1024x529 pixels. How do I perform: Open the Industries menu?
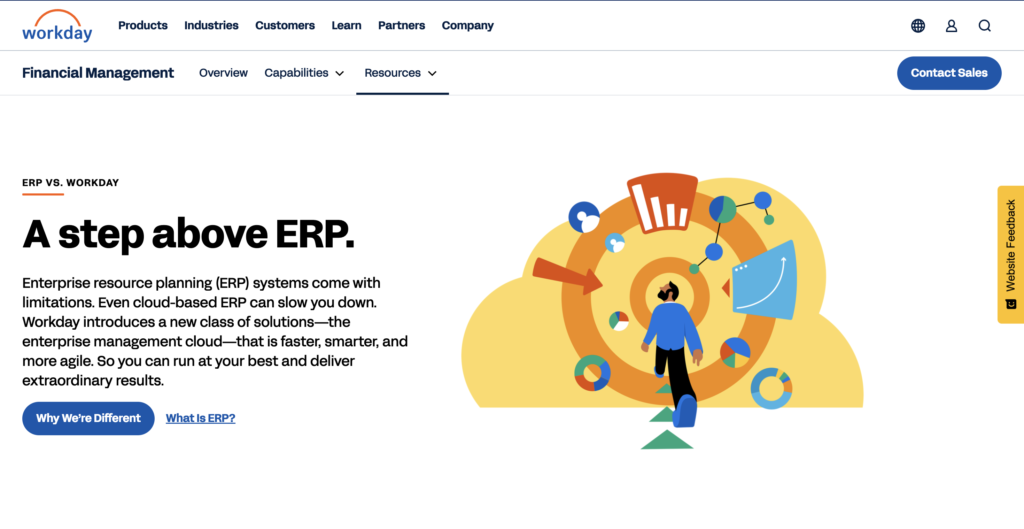click(x=211, y=25)
